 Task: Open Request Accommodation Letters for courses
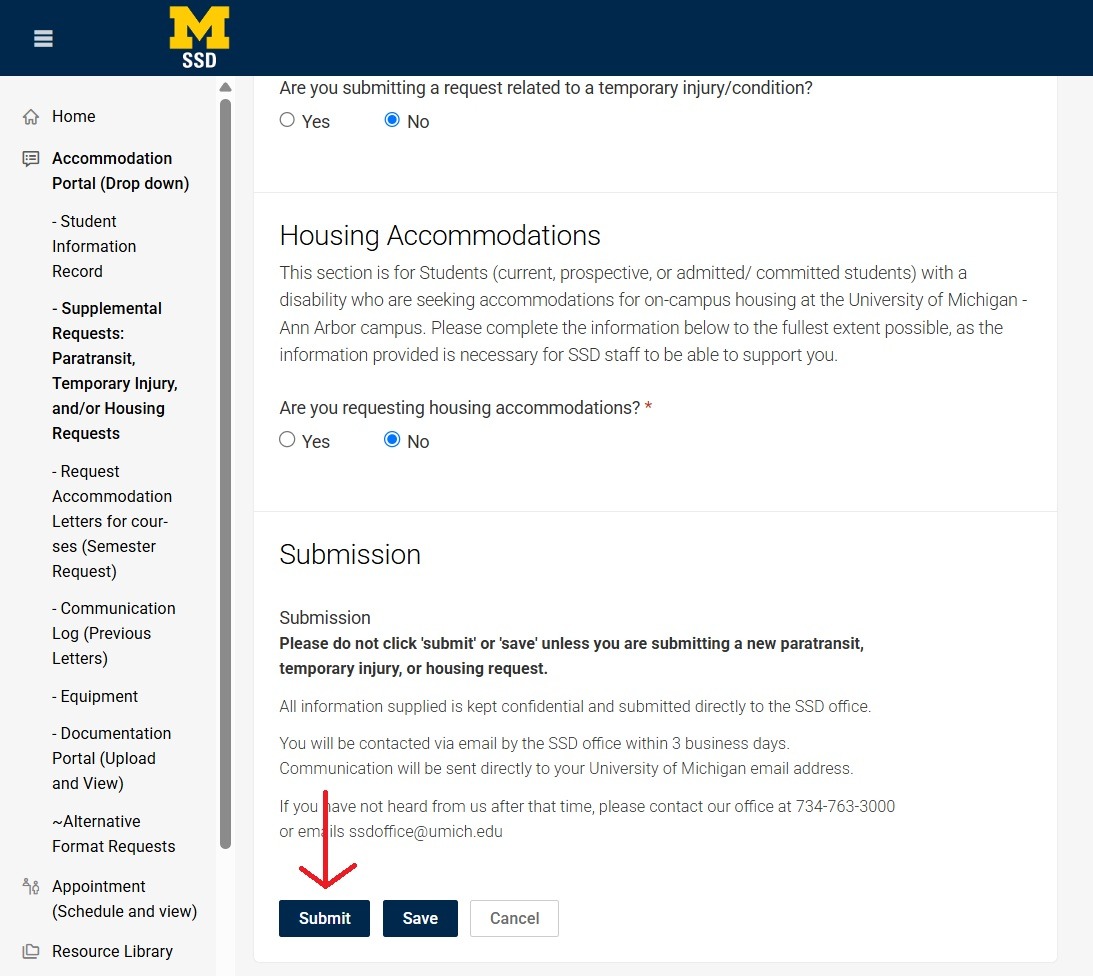112,521
